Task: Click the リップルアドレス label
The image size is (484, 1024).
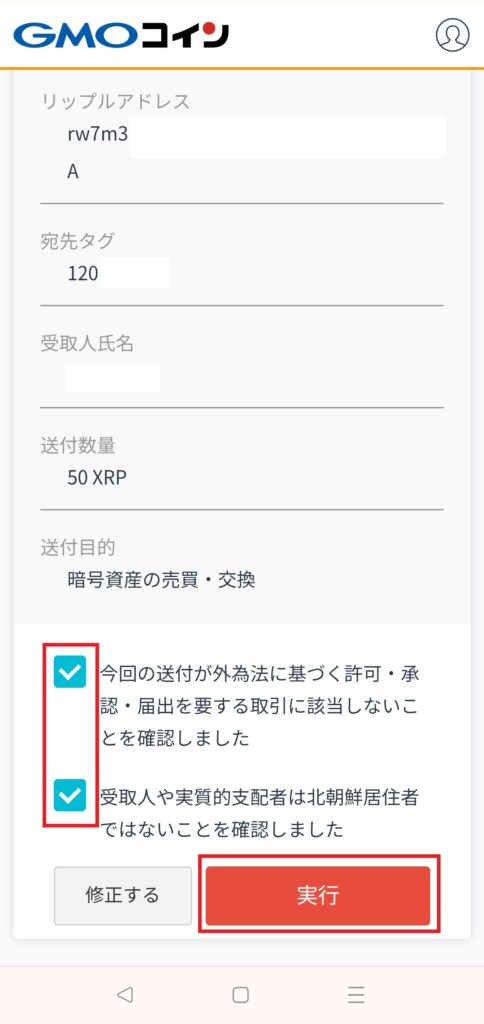Action: (x=116, y=101)
